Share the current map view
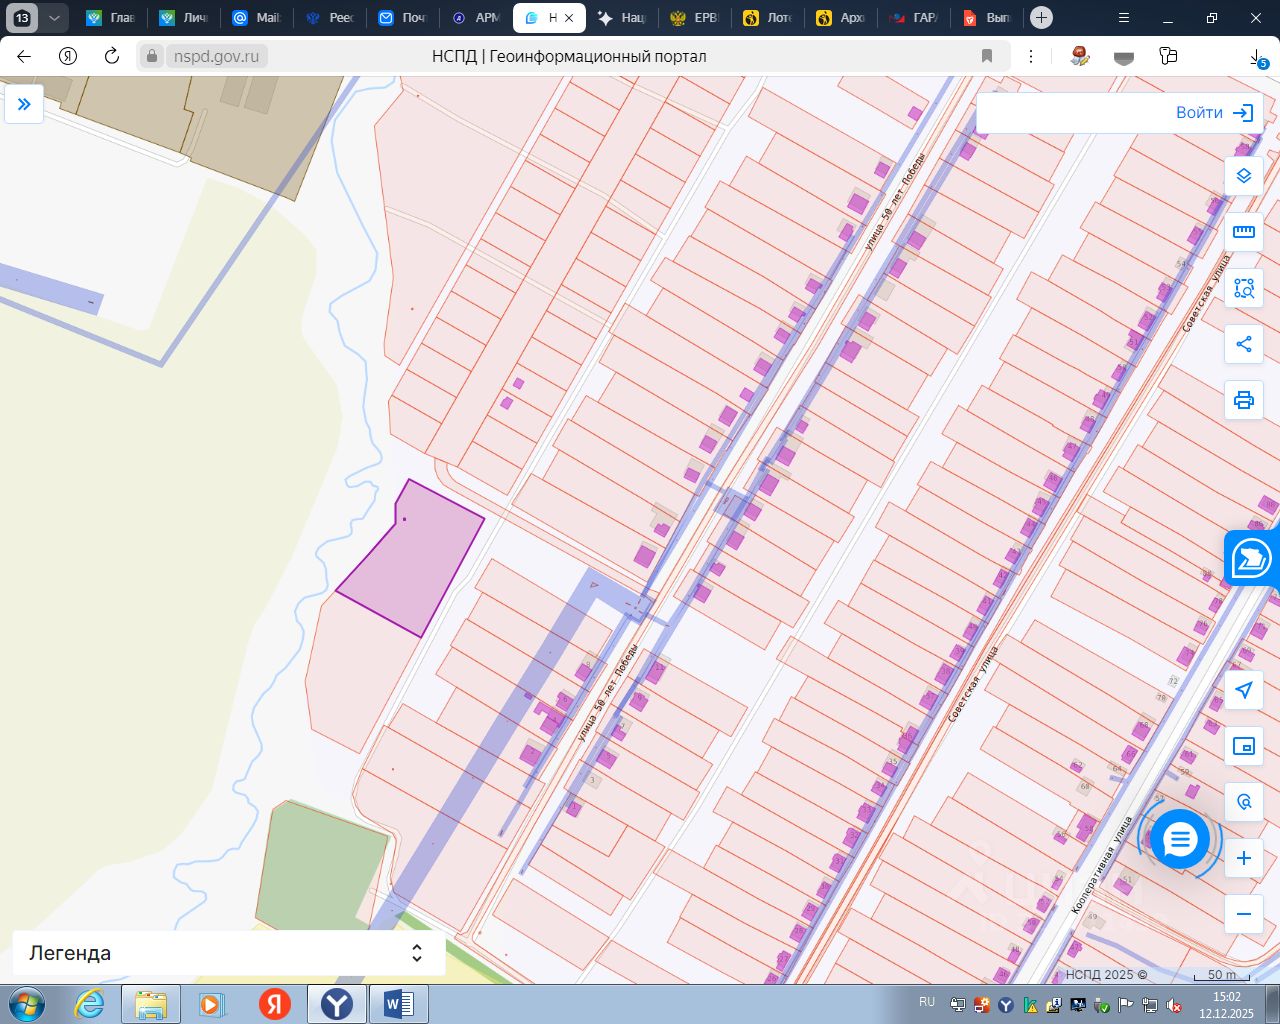 click(x=1244, y=344)
